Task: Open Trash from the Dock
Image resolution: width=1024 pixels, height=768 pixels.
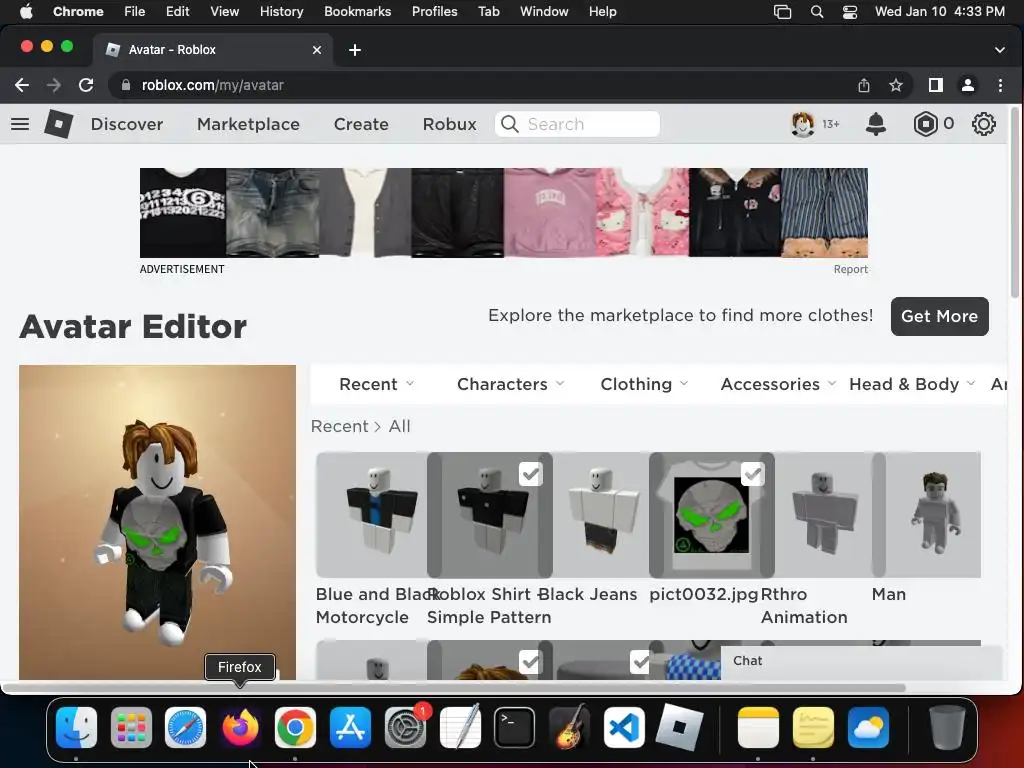Action: [948, 728]
